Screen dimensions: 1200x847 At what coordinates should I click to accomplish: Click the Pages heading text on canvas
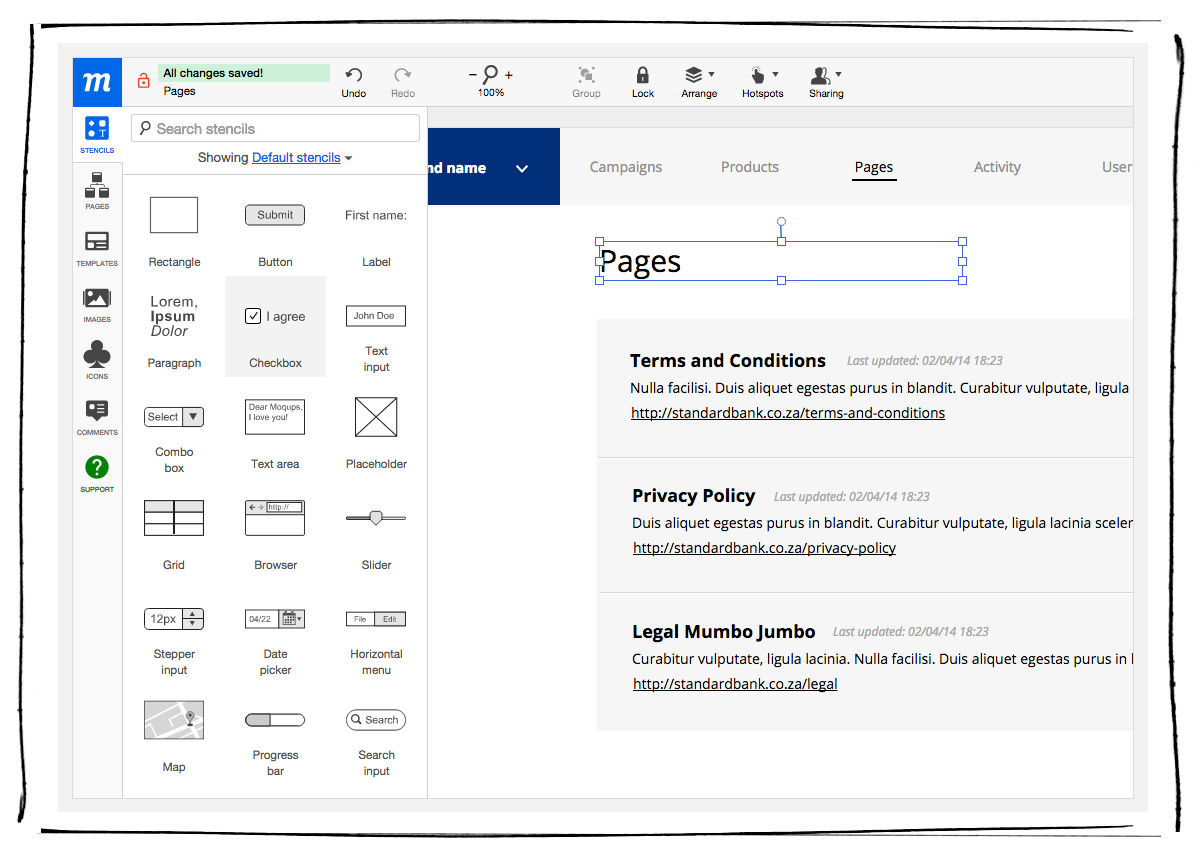point(640,262)
